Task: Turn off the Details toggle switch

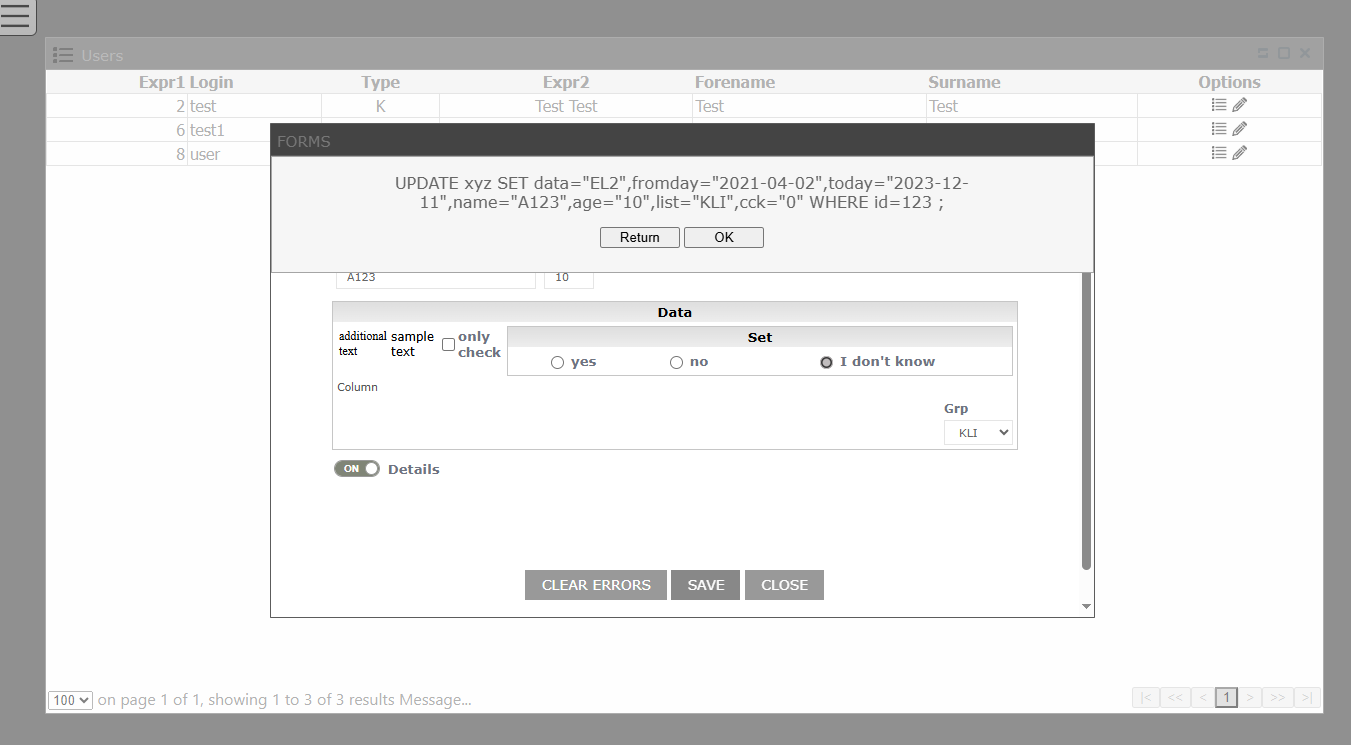Action: point(357,469)
